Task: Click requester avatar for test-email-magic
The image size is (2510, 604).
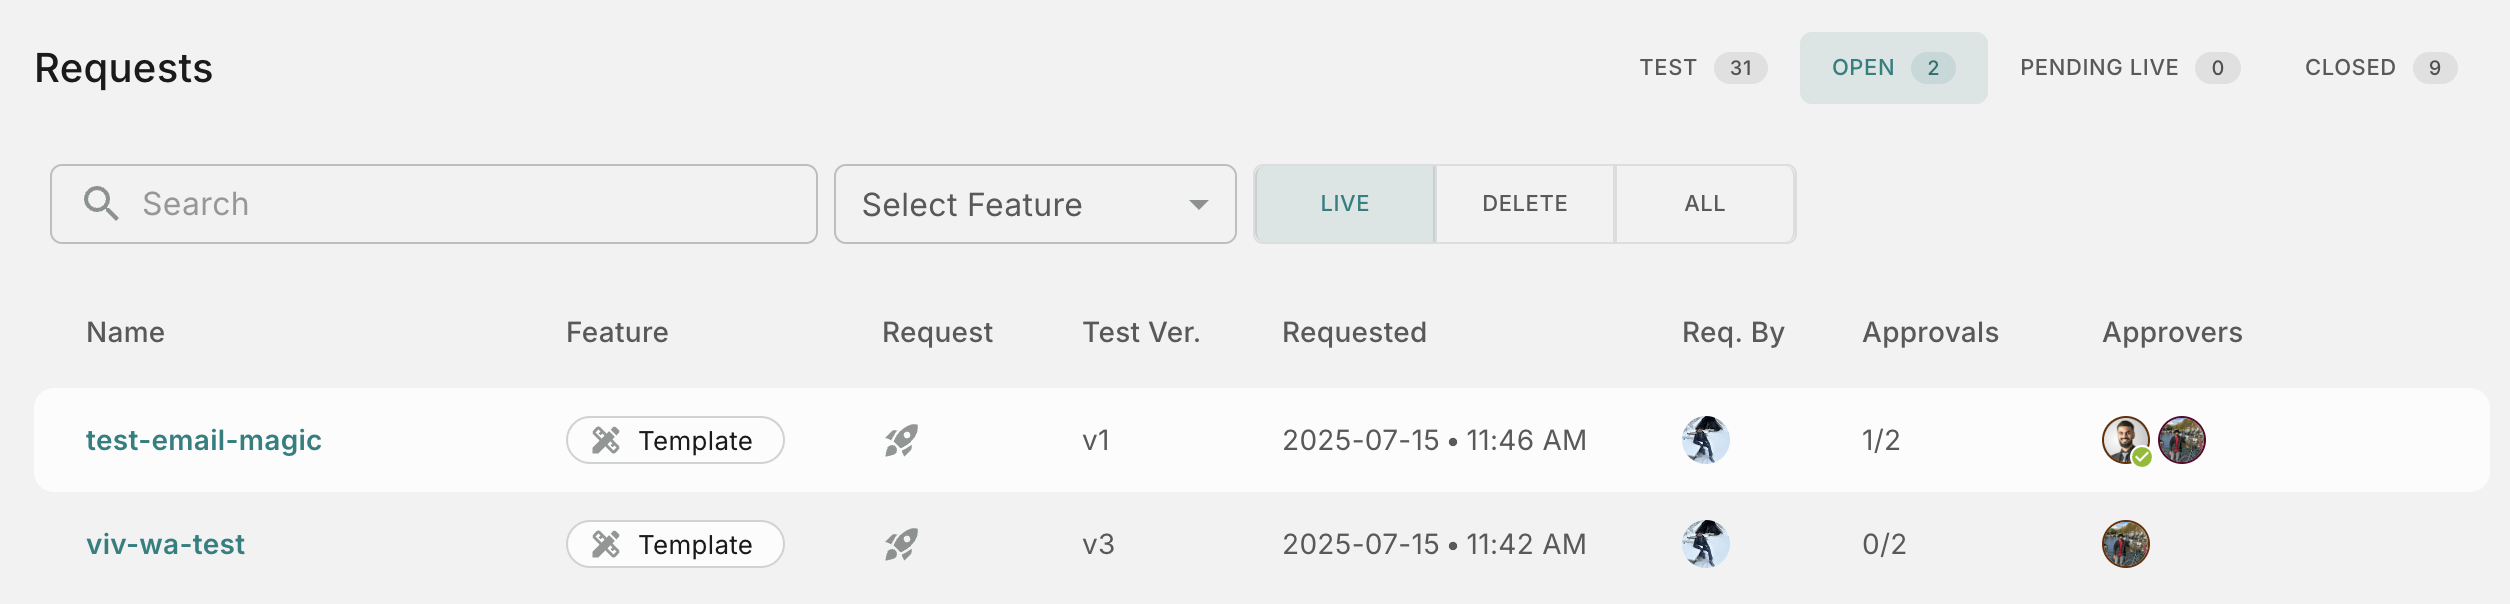Action: point(1705,440)
